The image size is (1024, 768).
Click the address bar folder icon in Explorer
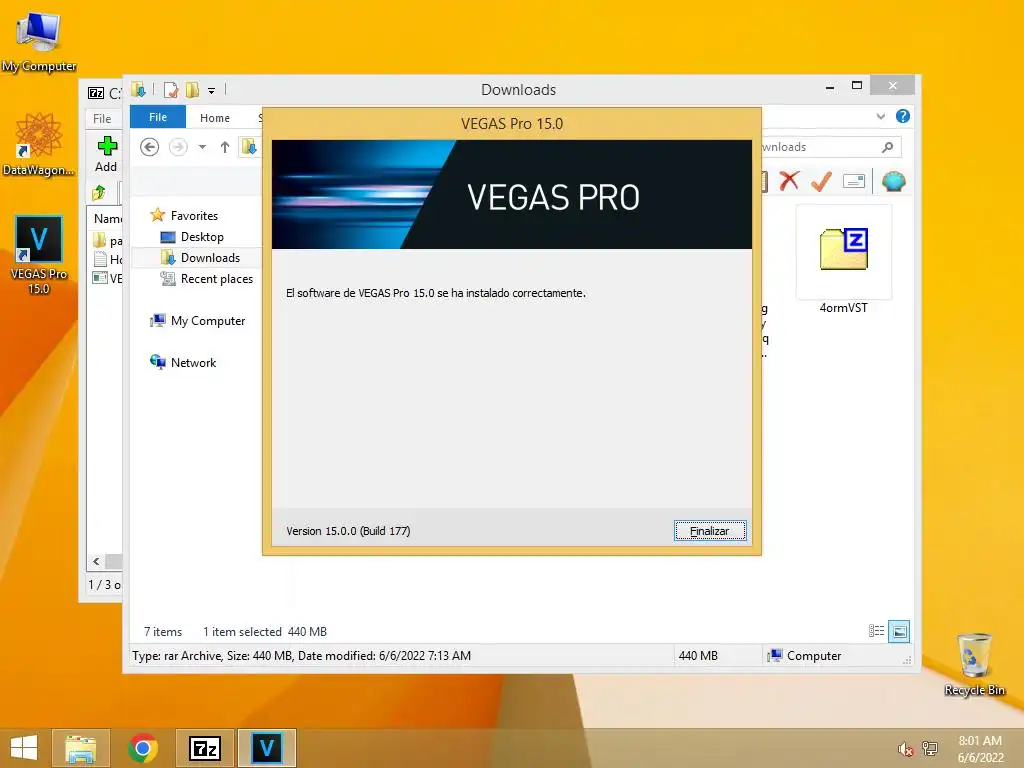(x=249, y=147)
